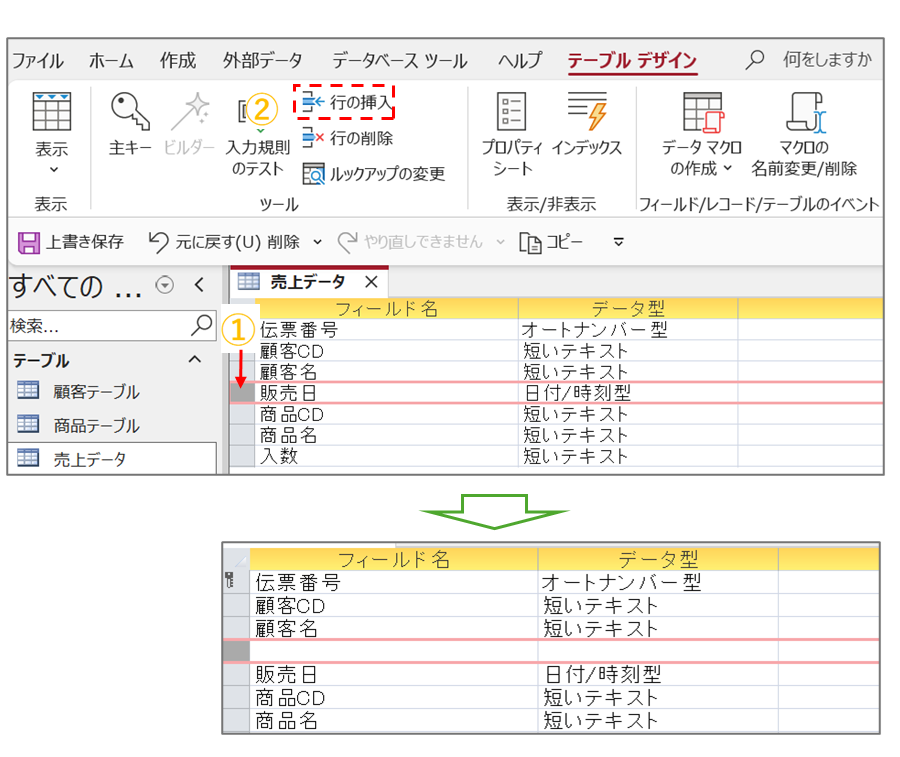
Task: Collapse the テーブル group in navigation pane
Action: (194, 360)
